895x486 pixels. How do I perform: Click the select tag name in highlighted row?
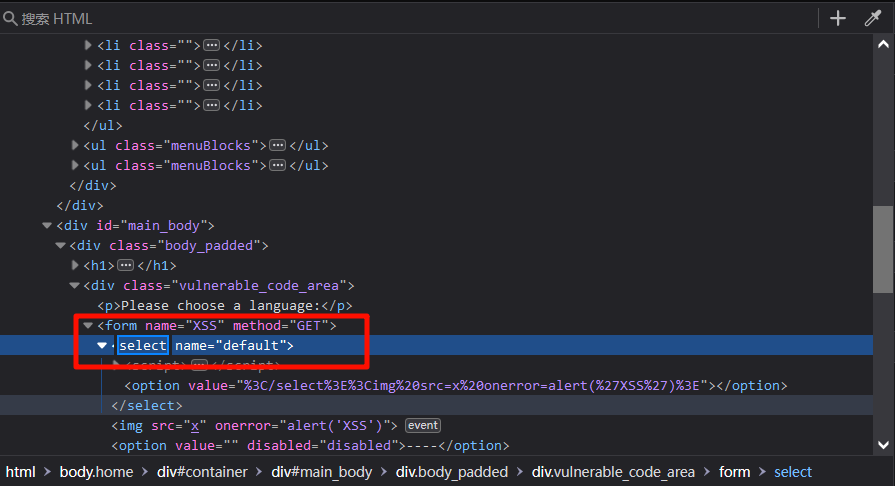point(143,346)
